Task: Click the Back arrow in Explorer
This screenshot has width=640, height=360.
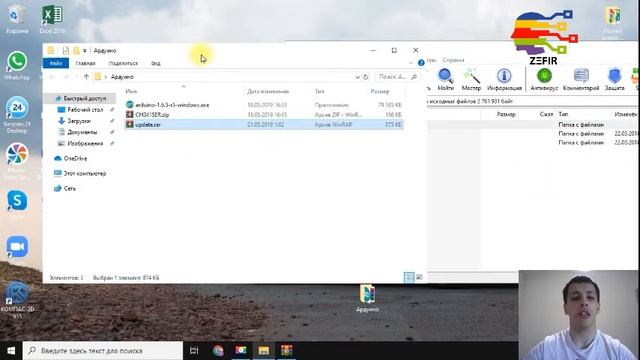Action: (52, 77)
